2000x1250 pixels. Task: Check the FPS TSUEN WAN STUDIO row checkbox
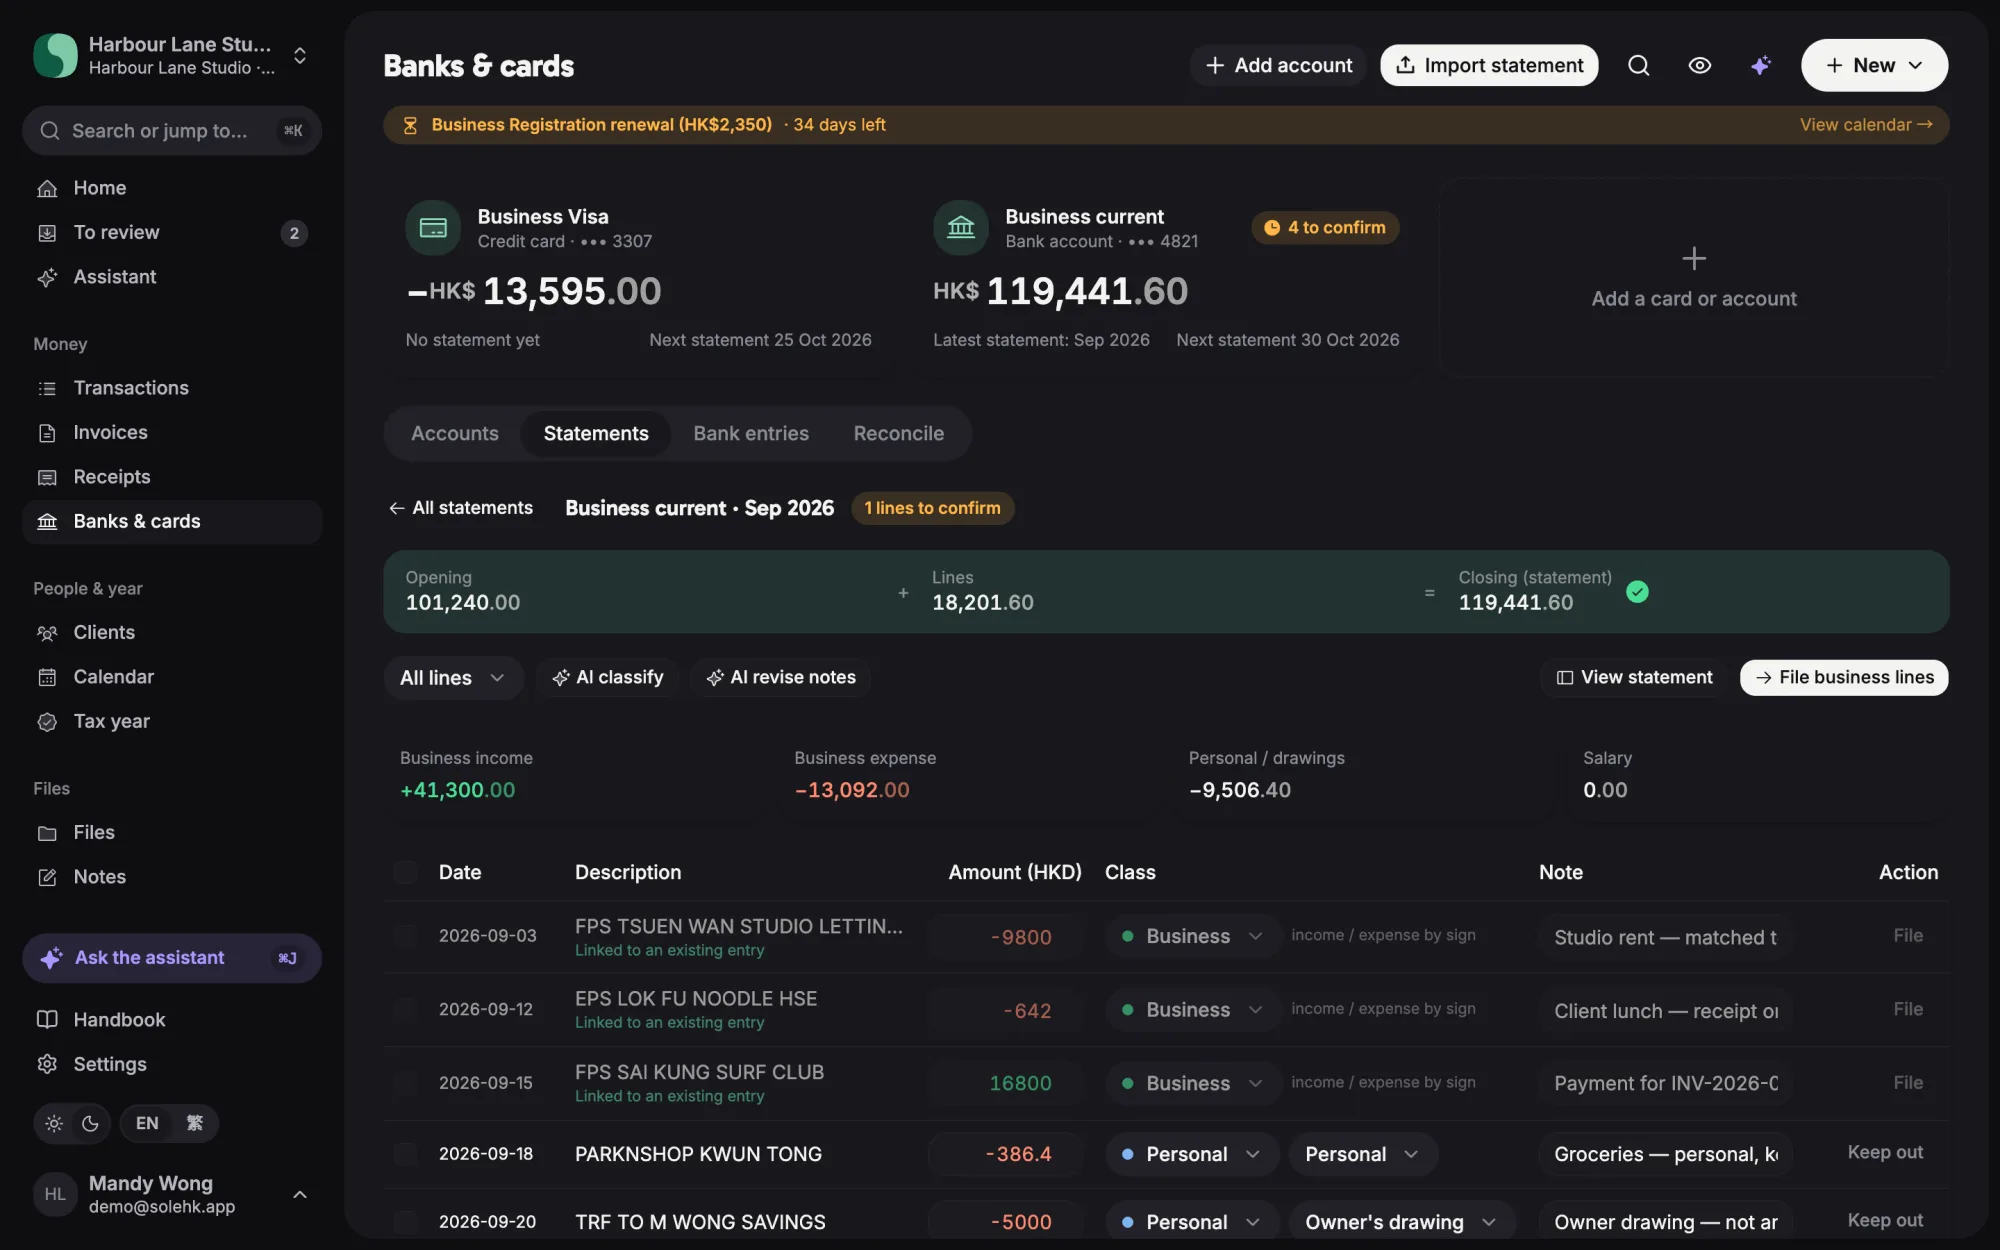[405, 936]
